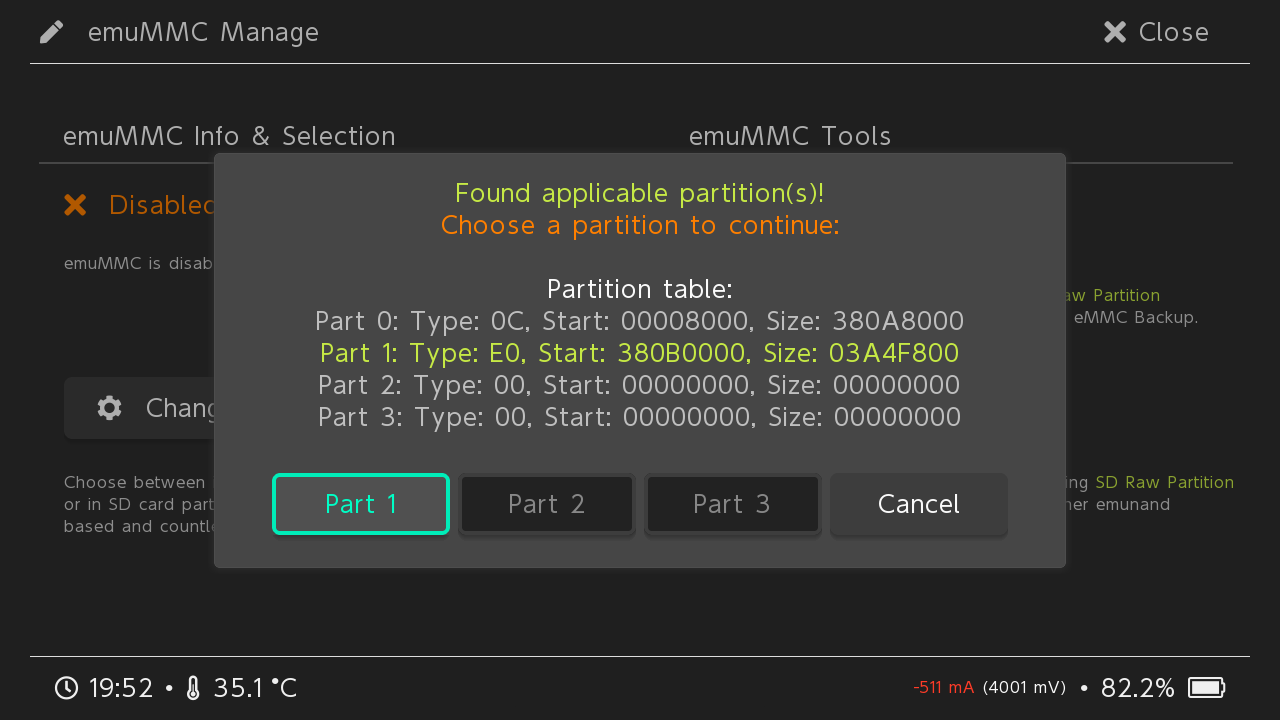Click the 'Choose a partition to continue:' text
The width and height of the screenshot is (1280, 720).
click(640, 225)
